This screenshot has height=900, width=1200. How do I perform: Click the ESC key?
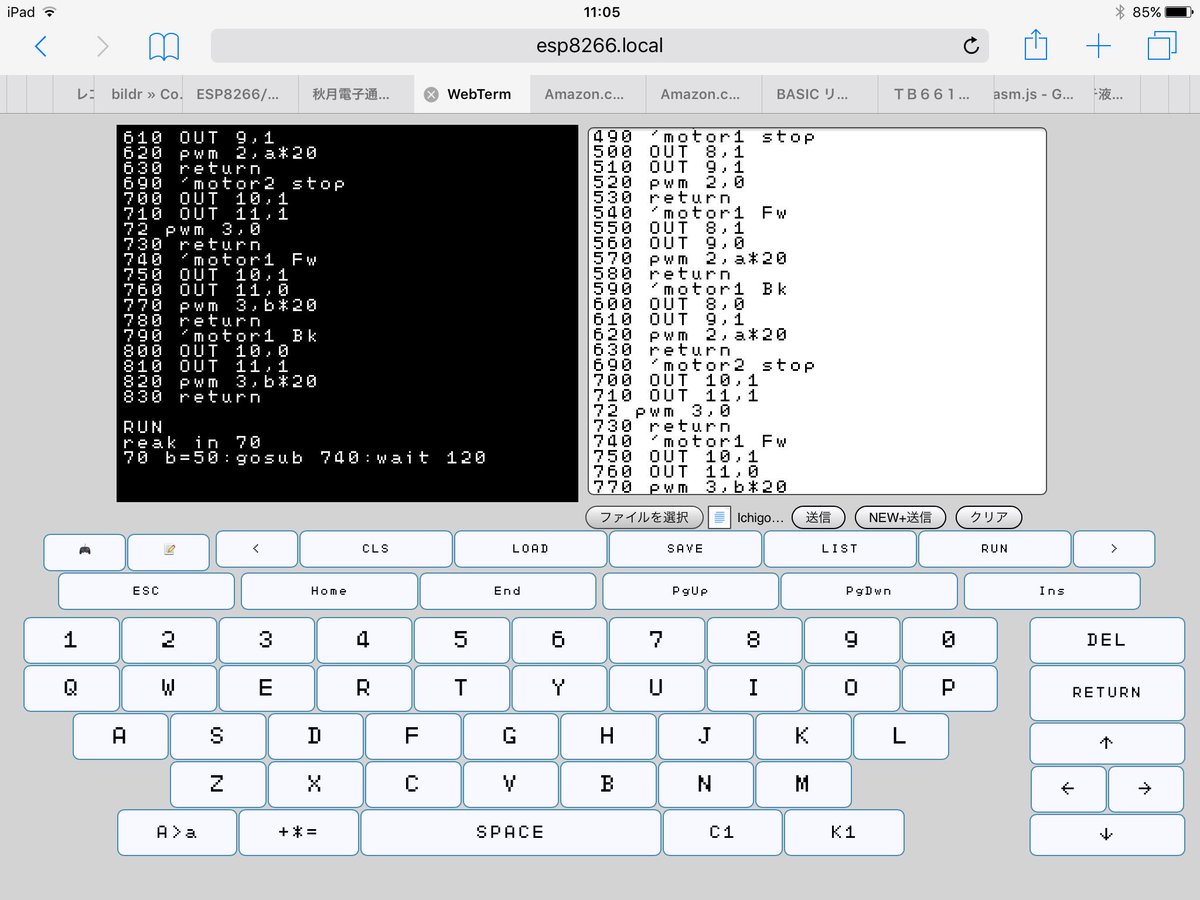tap(146, 591)
